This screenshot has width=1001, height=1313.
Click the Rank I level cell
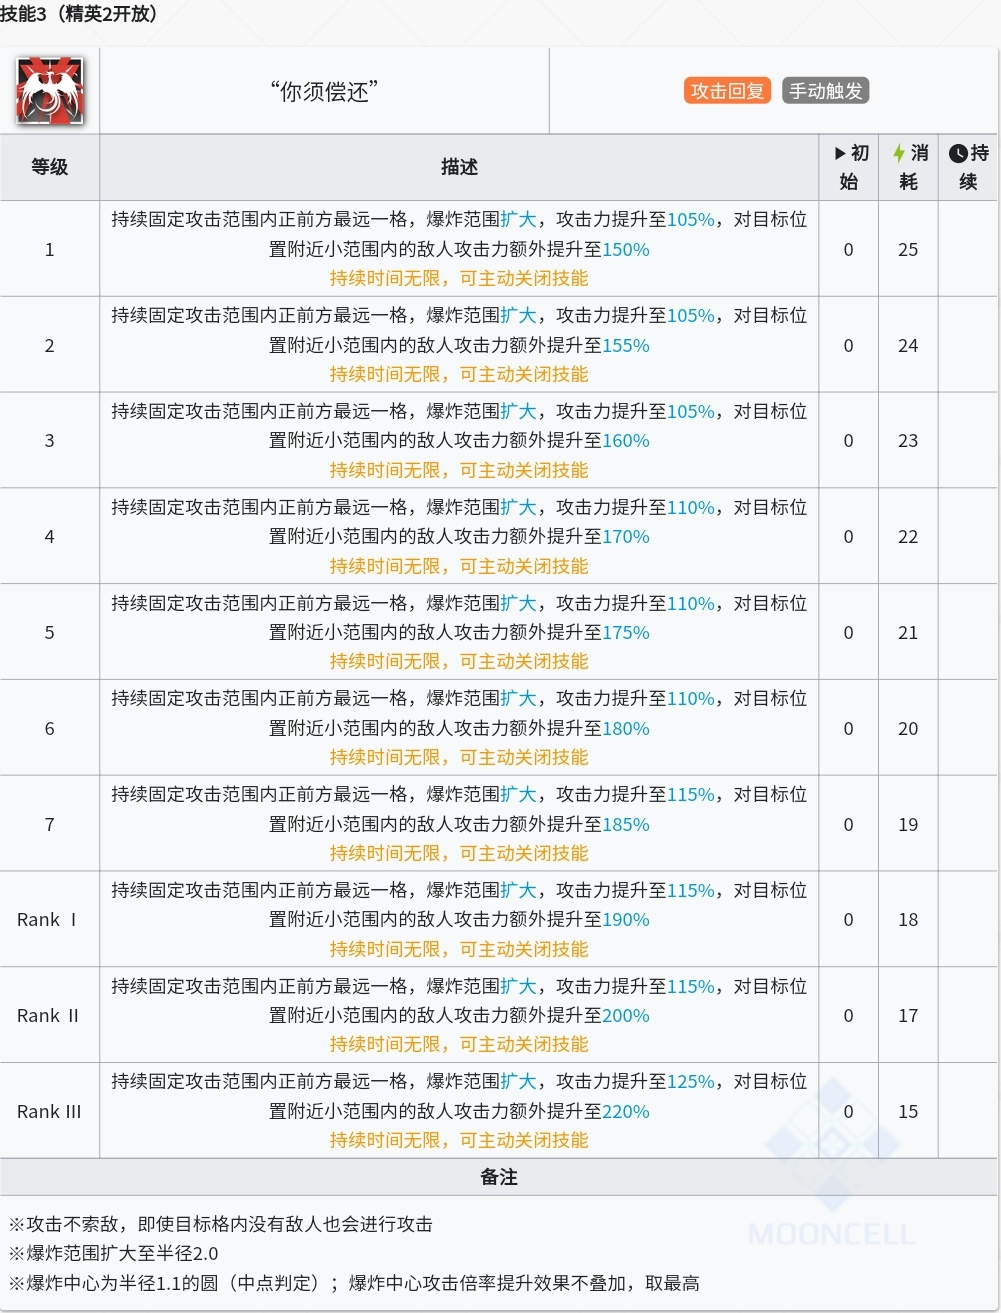click(49, 920)
